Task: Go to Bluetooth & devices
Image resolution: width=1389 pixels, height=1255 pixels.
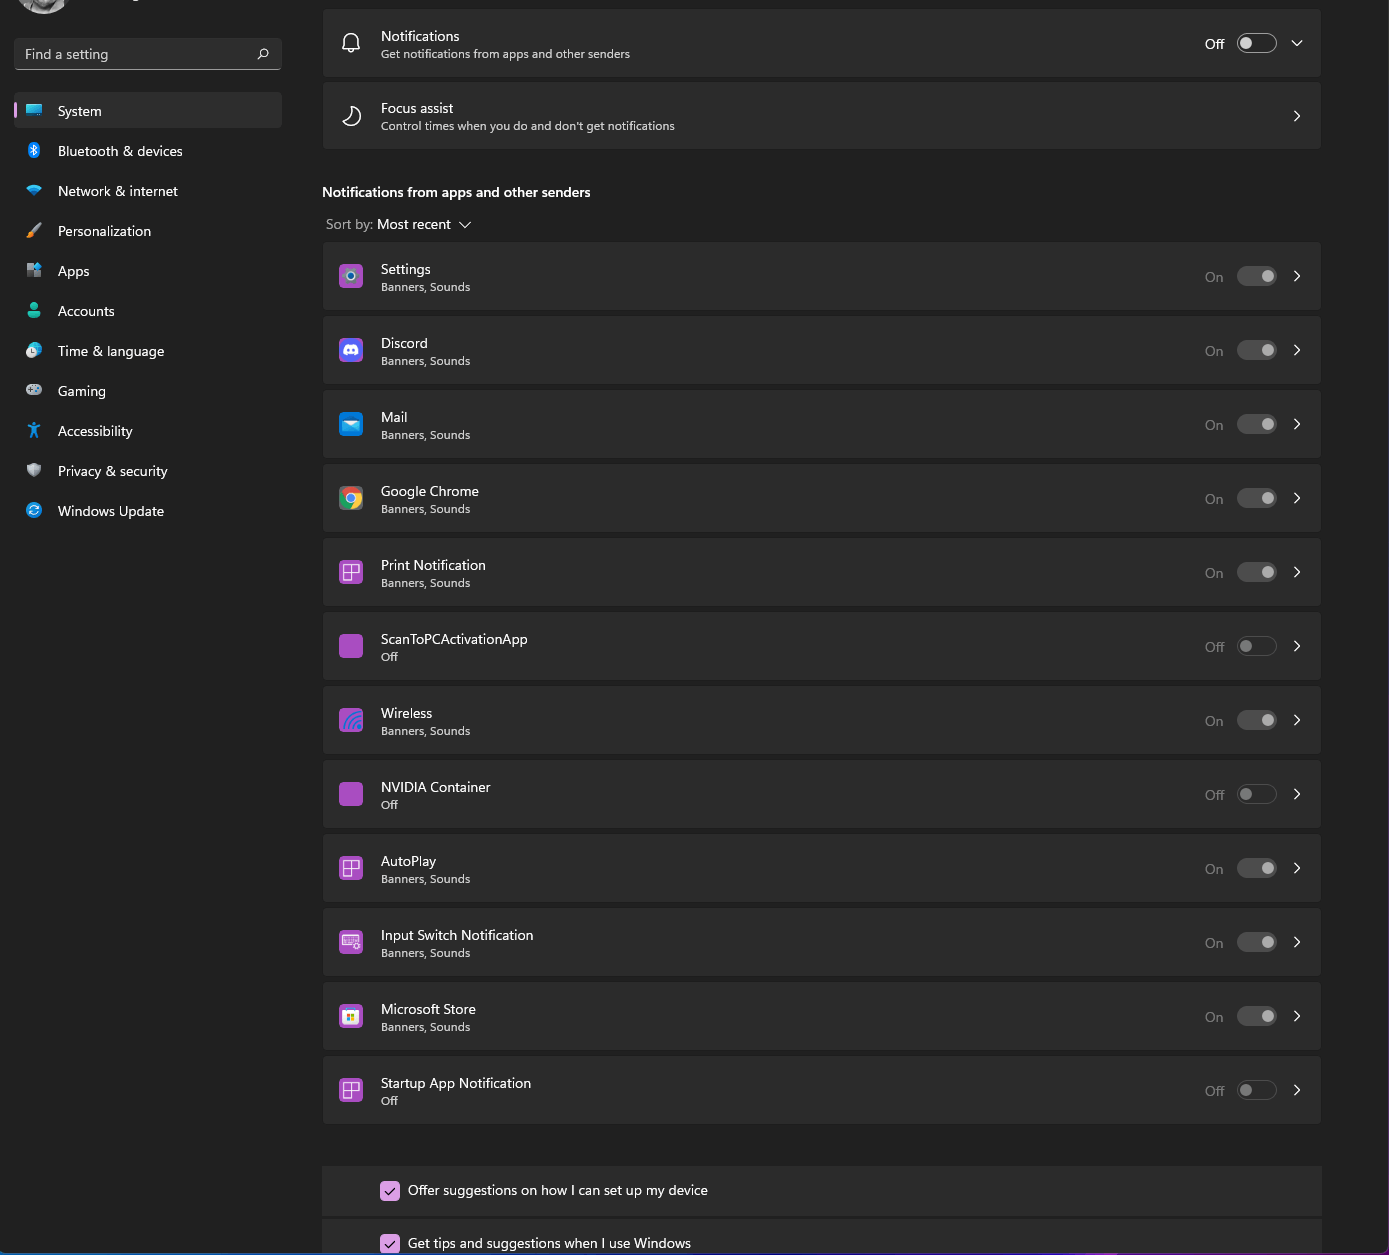Action: [148, 150]
